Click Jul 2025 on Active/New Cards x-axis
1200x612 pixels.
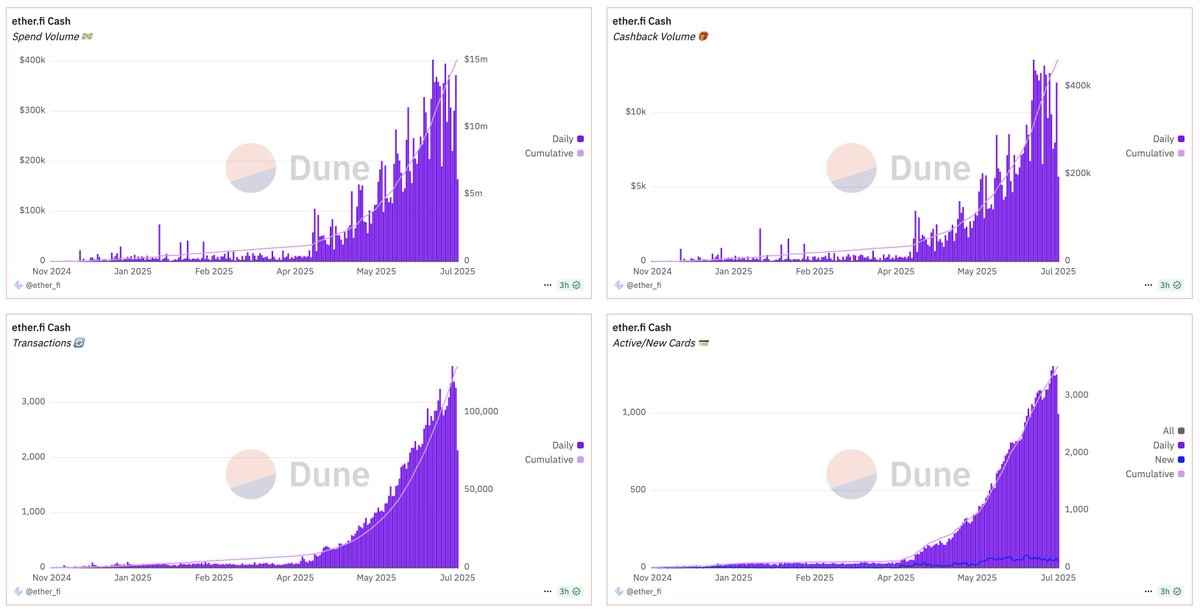pyautogui.click(x=1058, y=578)
